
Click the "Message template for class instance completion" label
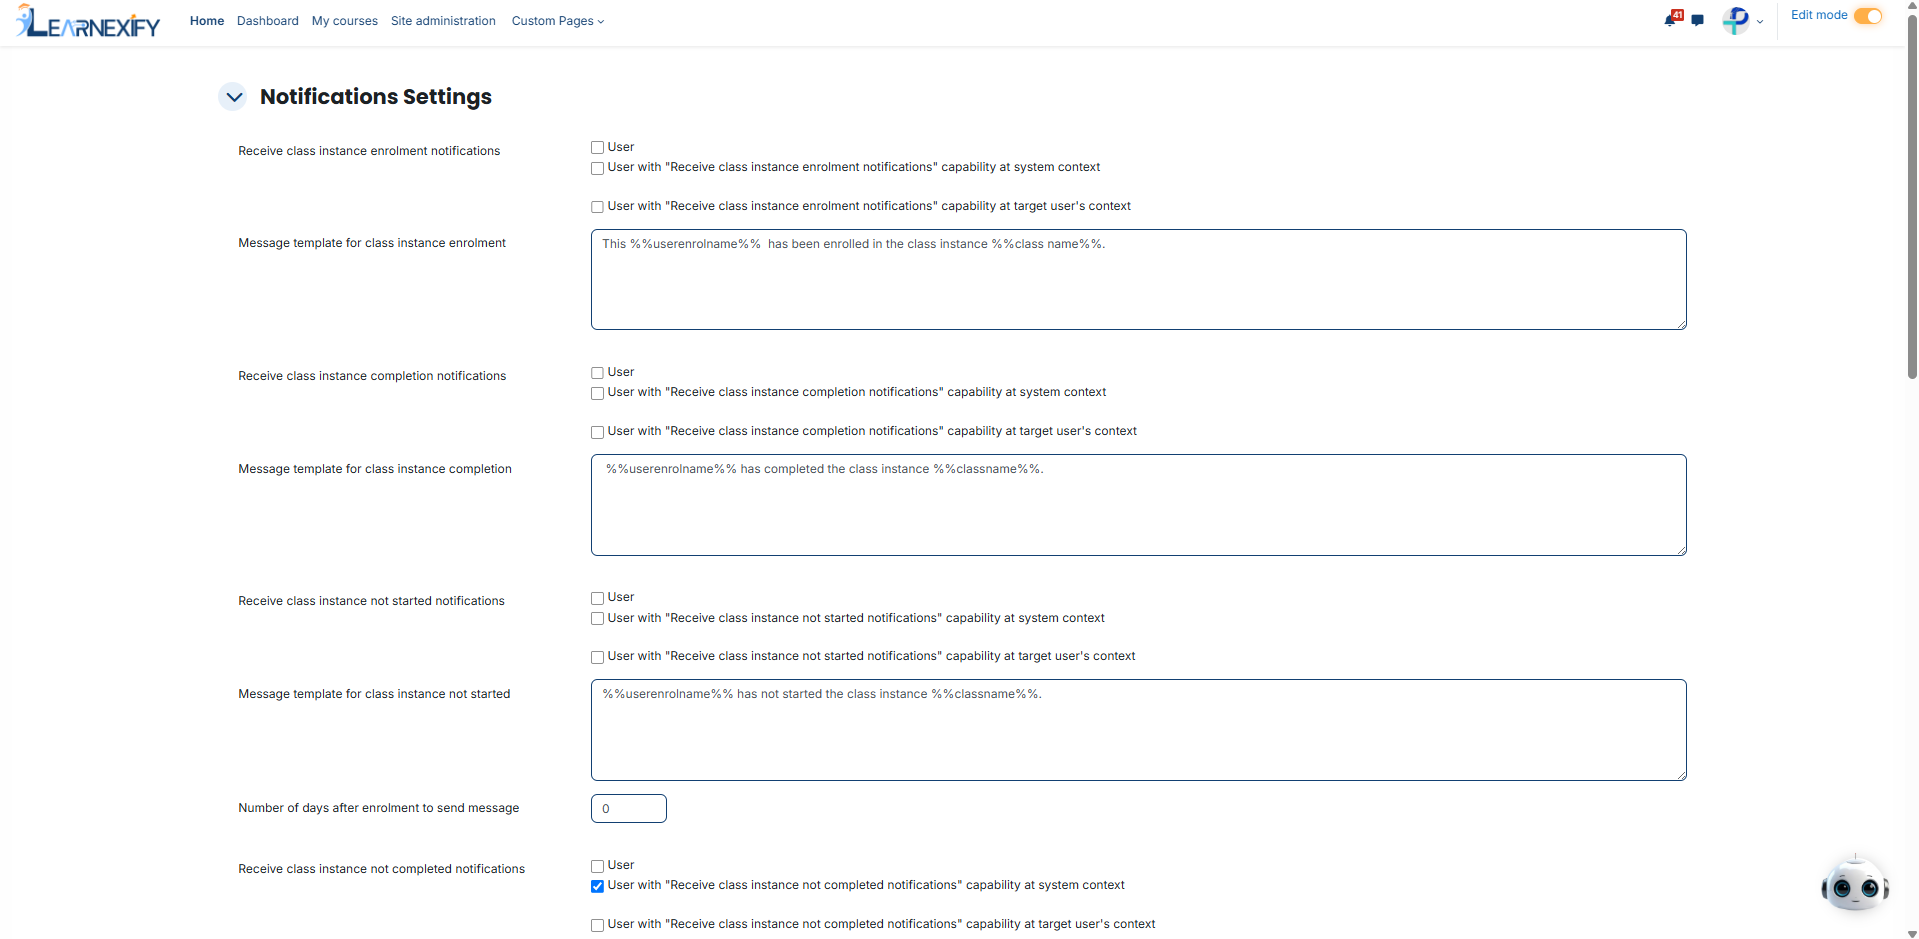(375, 469)
